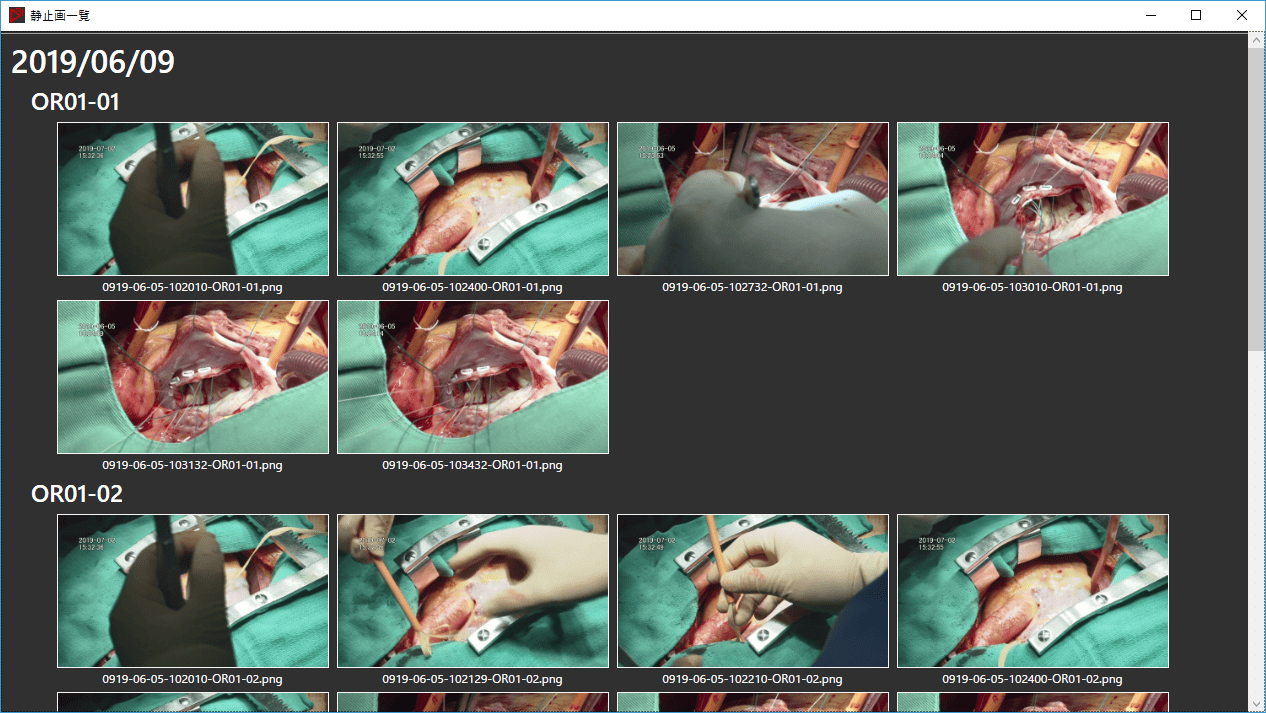Screen dimensions: 1266x713
Task: Click the 2019/06/09 date heading
Action: click(x=93, y=62)
